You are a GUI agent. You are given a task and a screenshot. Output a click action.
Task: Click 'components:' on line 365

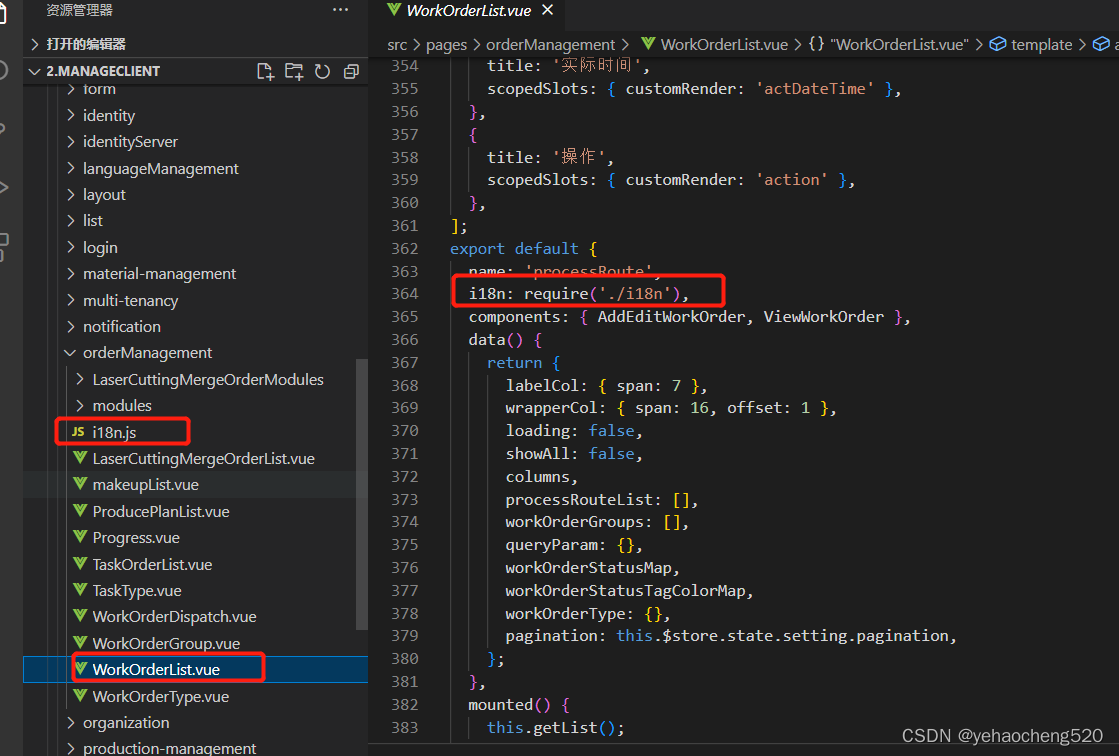(x=518, y=316)
